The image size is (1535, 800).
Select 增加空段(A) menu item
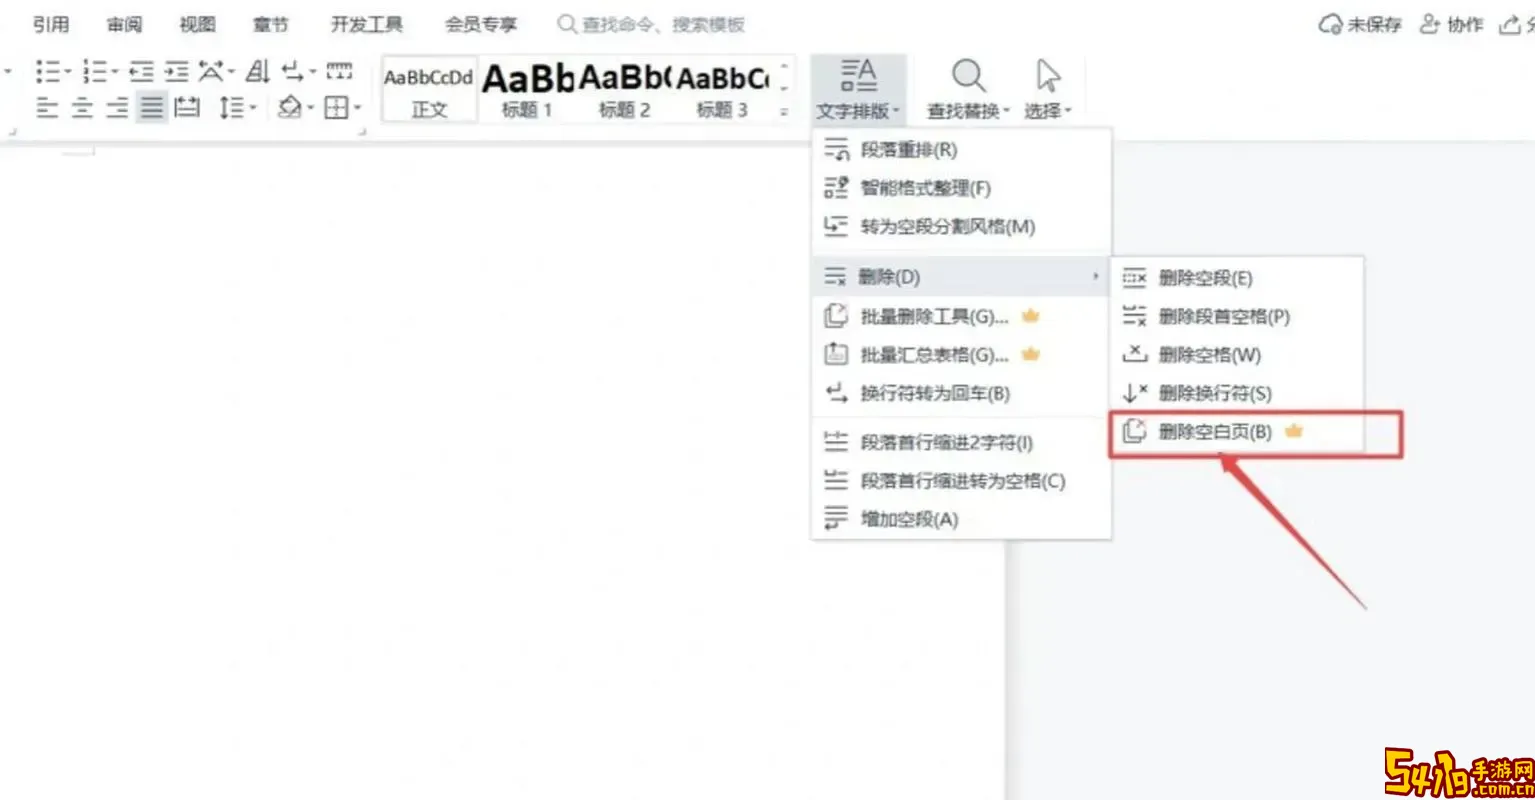pos(961,519)
